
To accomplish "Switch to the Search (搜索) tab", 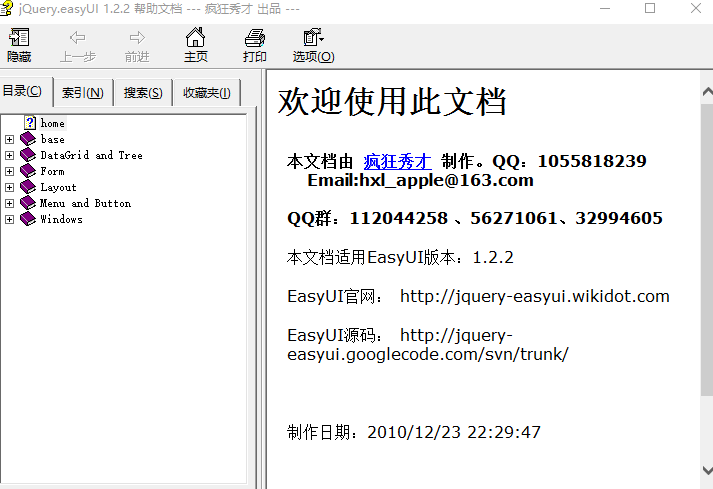I will [143, 93].
